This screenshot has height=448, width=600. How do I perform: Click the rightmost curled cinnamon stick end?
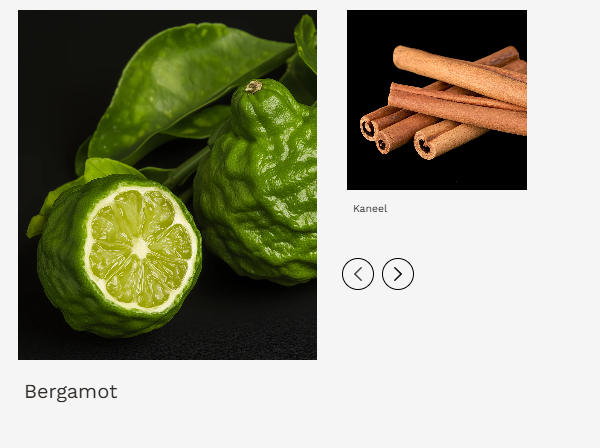point(424,146)
